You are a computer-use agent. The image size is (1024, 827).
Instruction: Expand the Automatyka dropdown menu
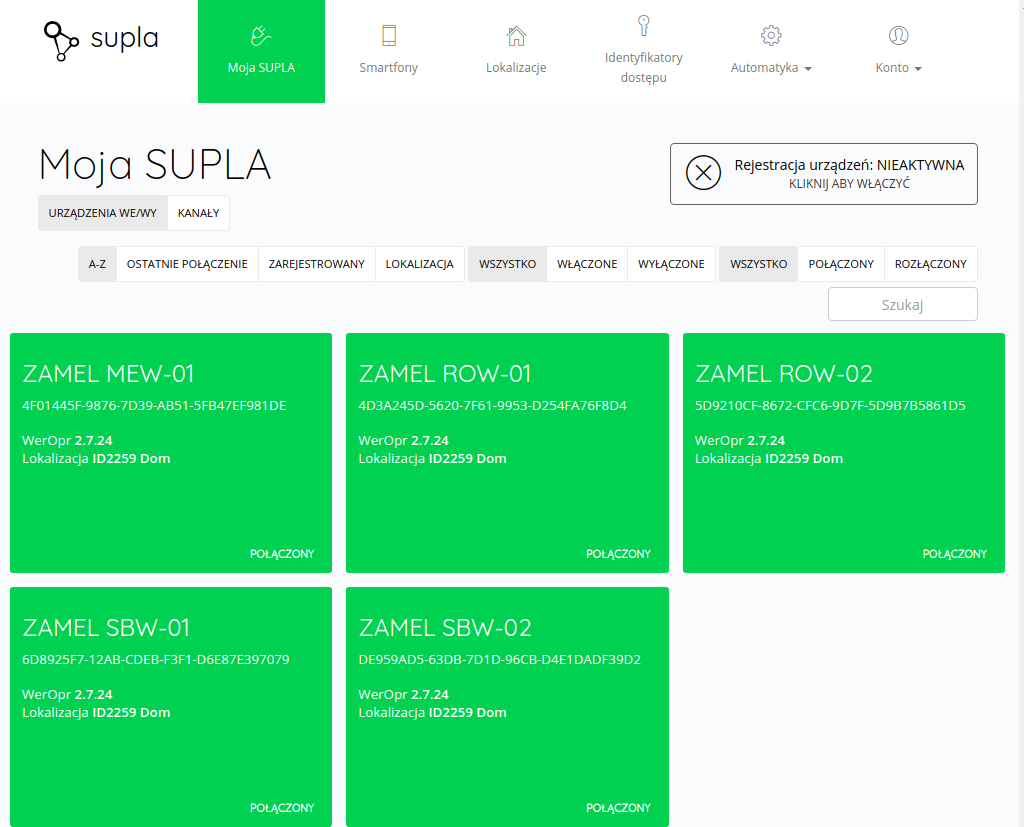click(771, 68)
